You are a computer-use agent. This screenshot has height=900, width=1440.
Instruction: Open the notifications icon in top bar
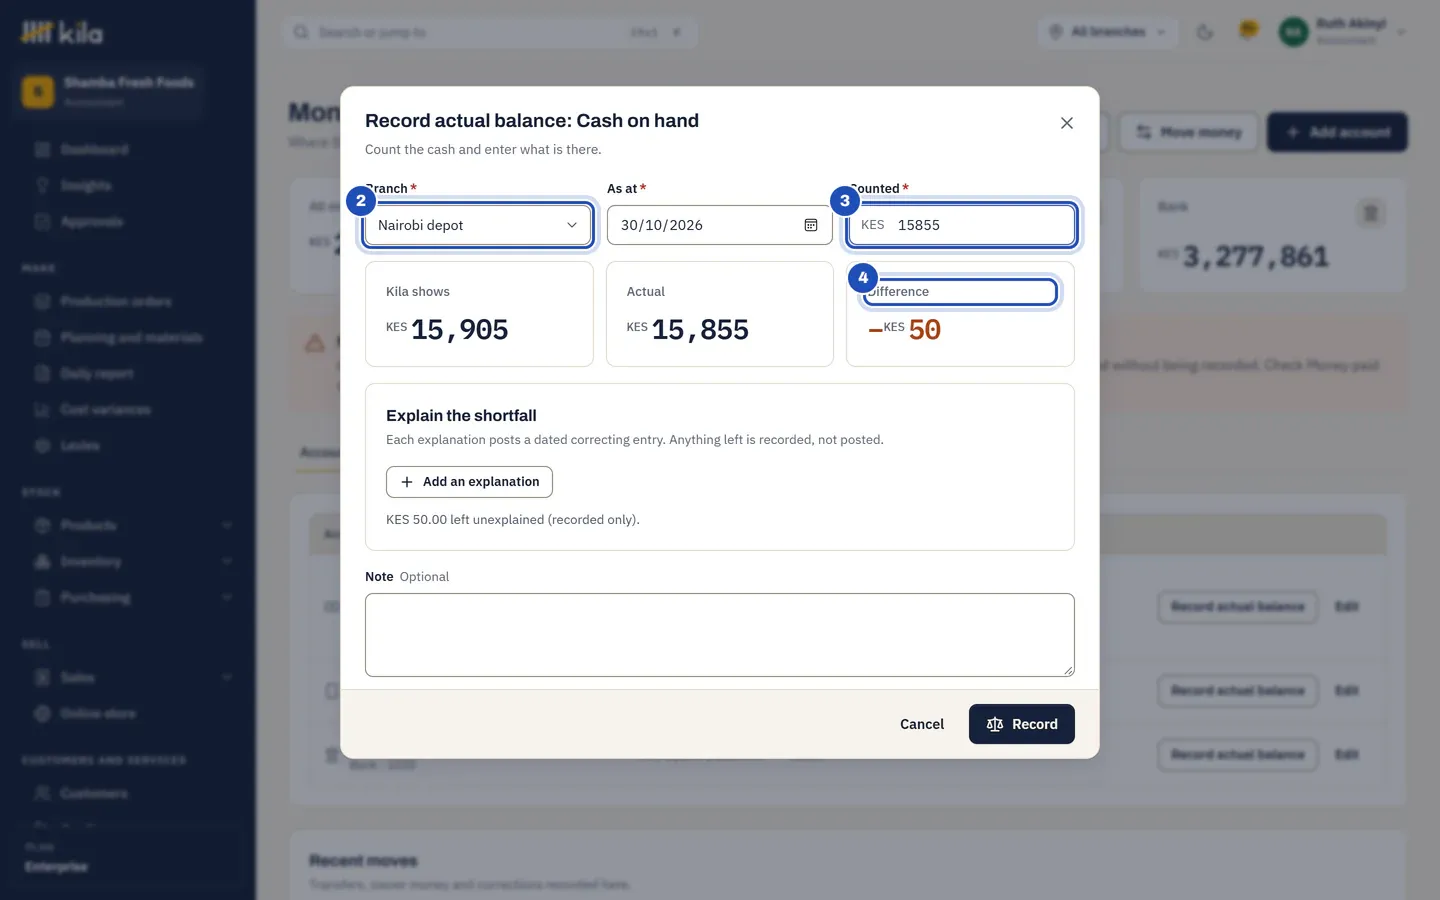1248,31
